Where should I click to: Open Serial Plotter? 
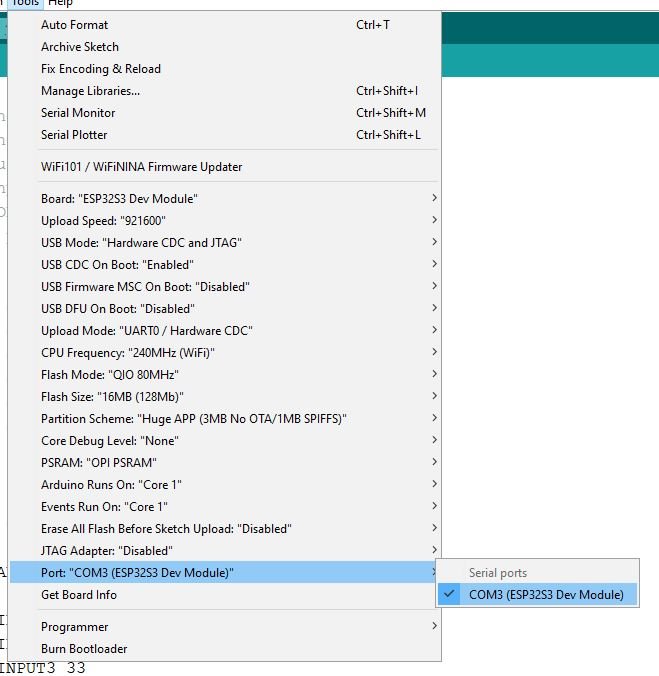[x=74, y=135]
